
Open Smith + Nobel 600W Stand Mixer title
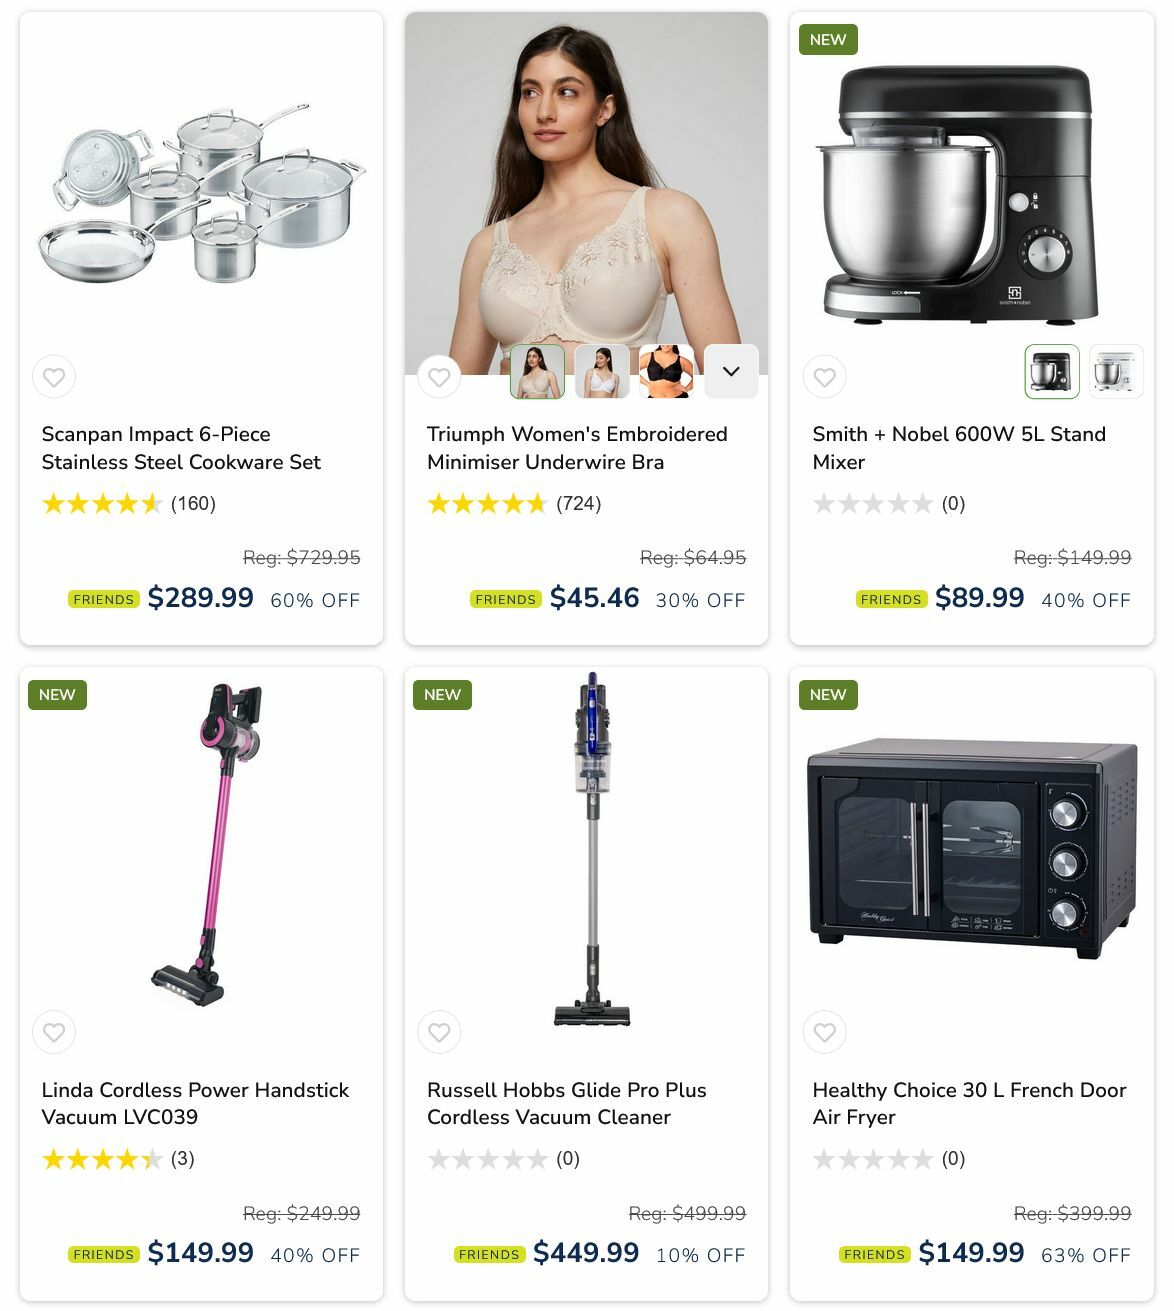click(959, 448)
